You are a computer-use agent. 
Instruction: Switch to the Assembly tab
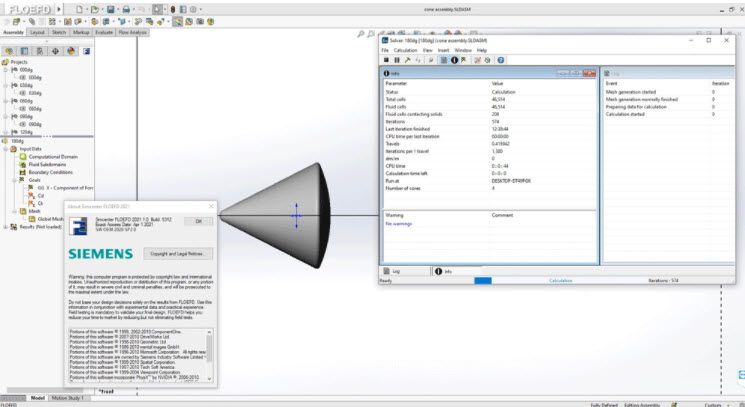coord(13,32)
